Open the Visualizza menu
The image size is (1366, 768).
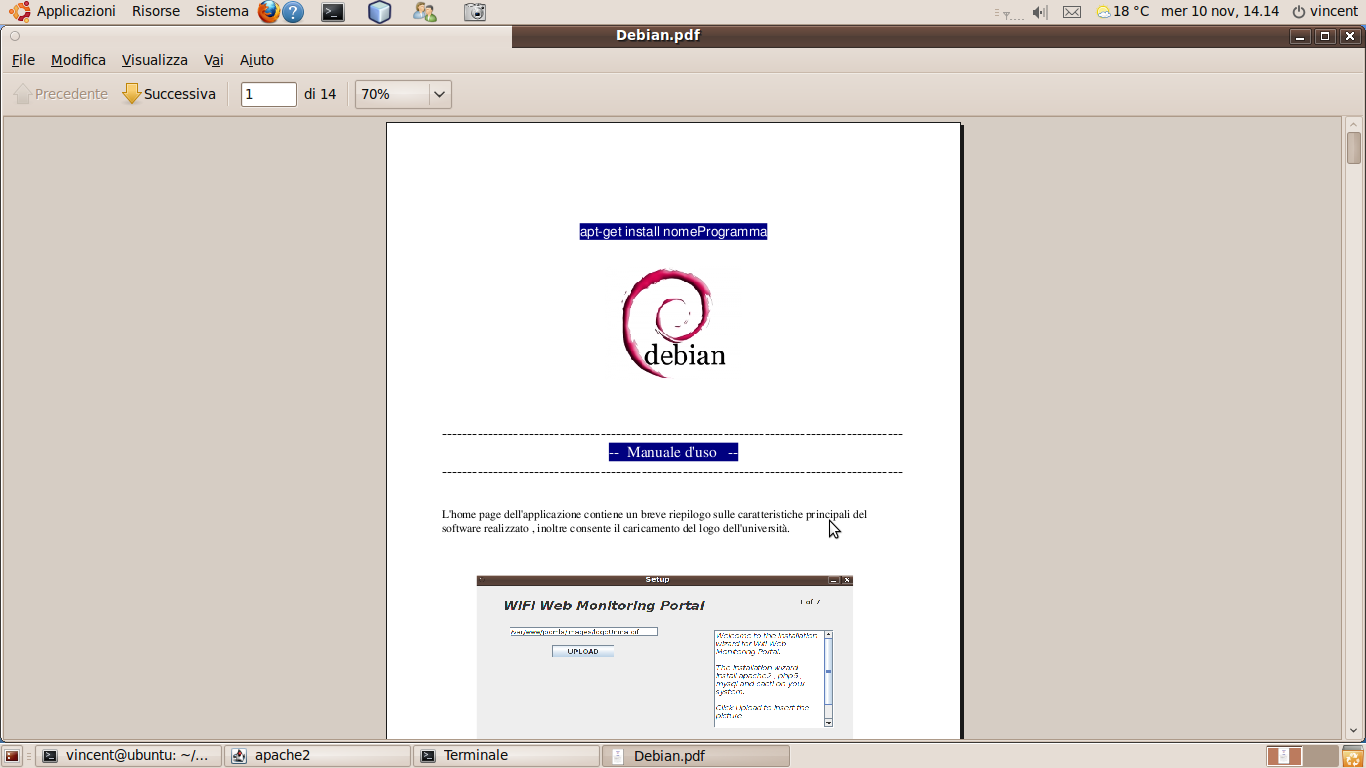(155, 60)
